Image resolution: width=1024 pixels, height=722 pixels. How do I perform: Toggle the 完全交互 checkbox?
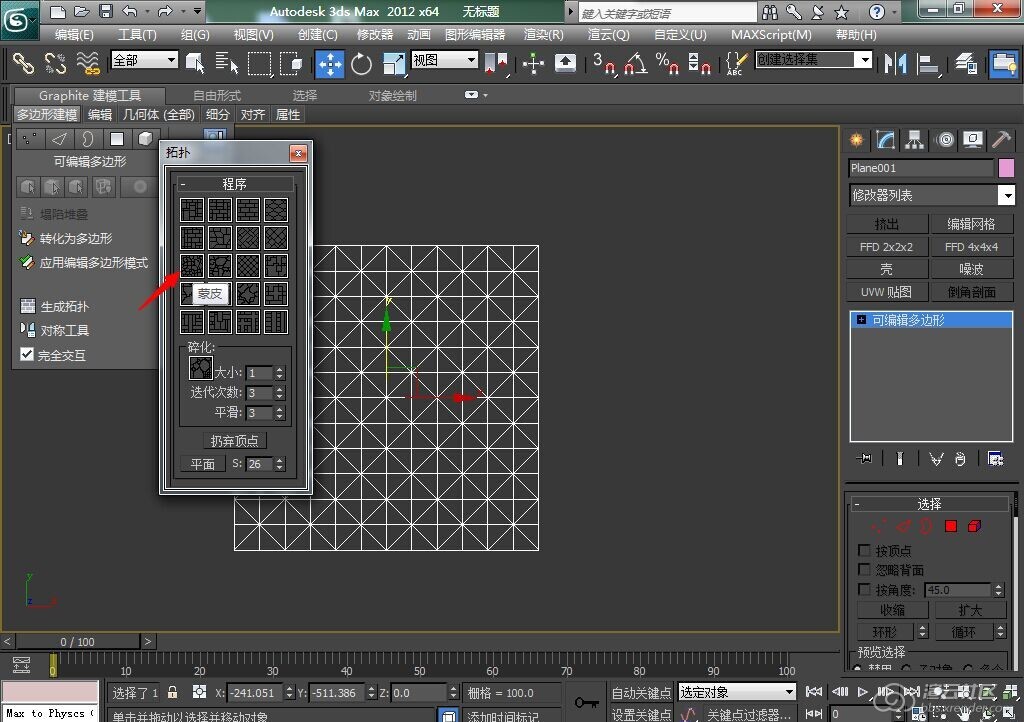pyautogui.click(x=28, y=354)
